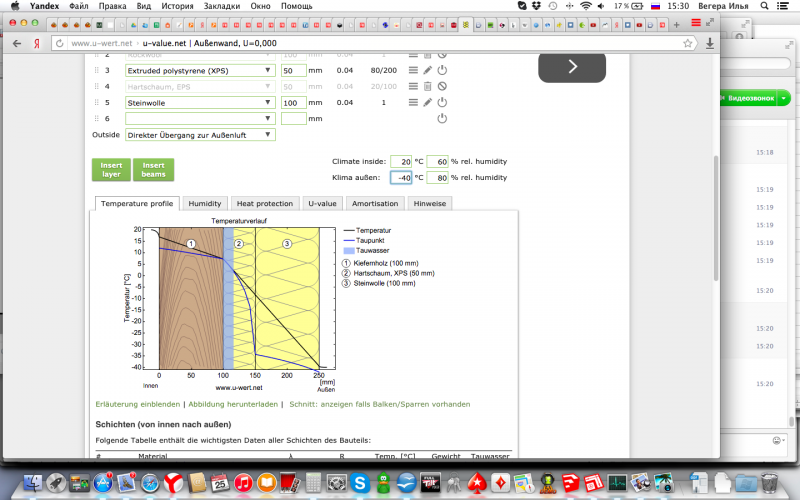Open the Steinwolle material dropdown
Screen dimensions: 800x500
[200, 103]
